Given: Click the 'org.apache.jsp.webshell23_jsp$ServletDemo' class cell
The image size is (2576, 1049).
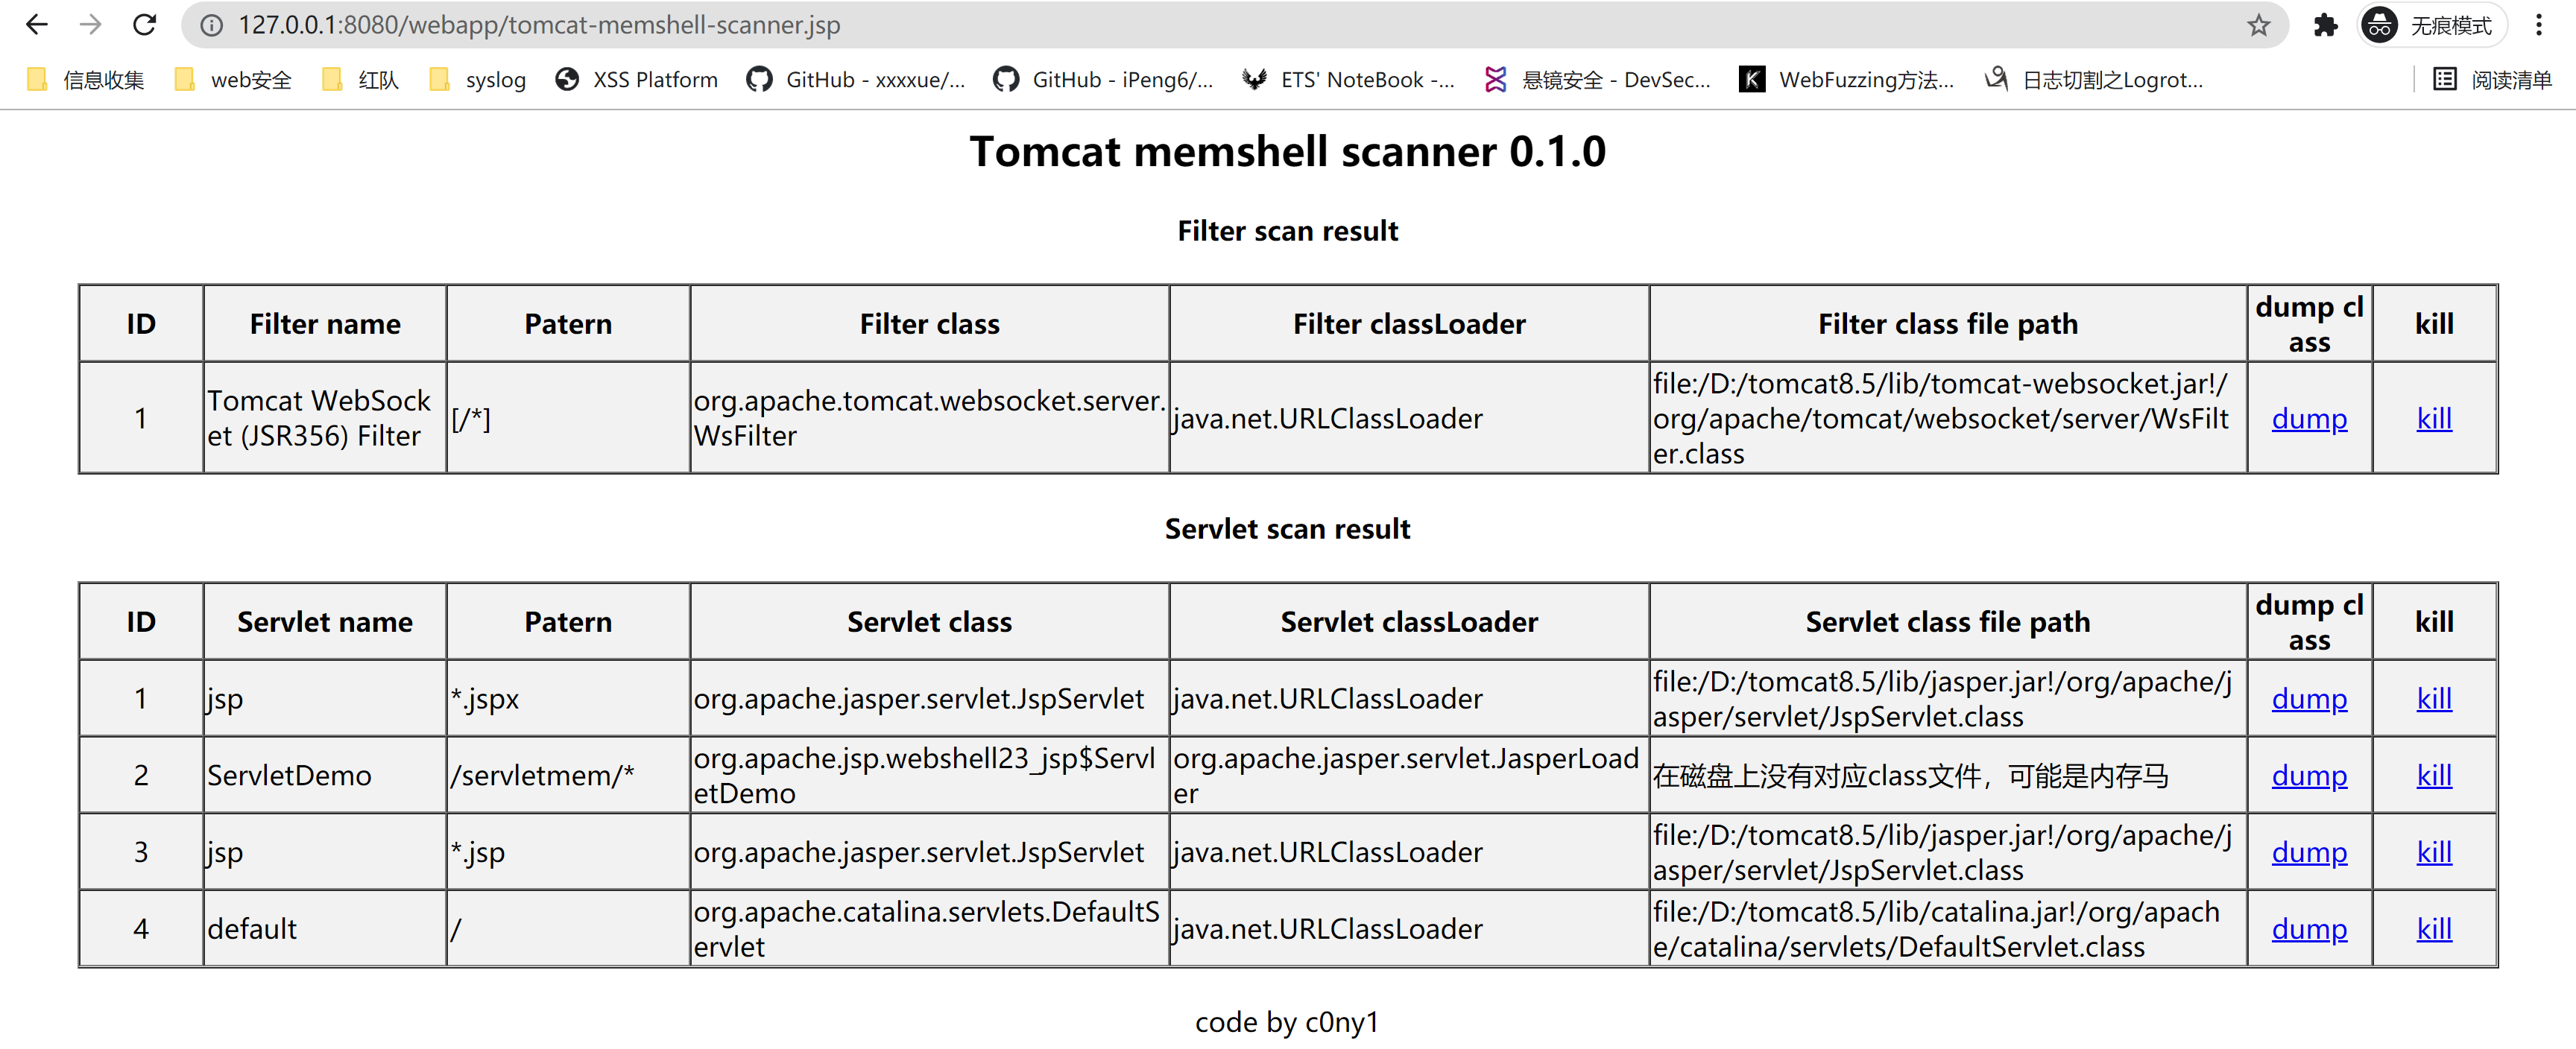Looking at the screenshot, I should point(929,775).
